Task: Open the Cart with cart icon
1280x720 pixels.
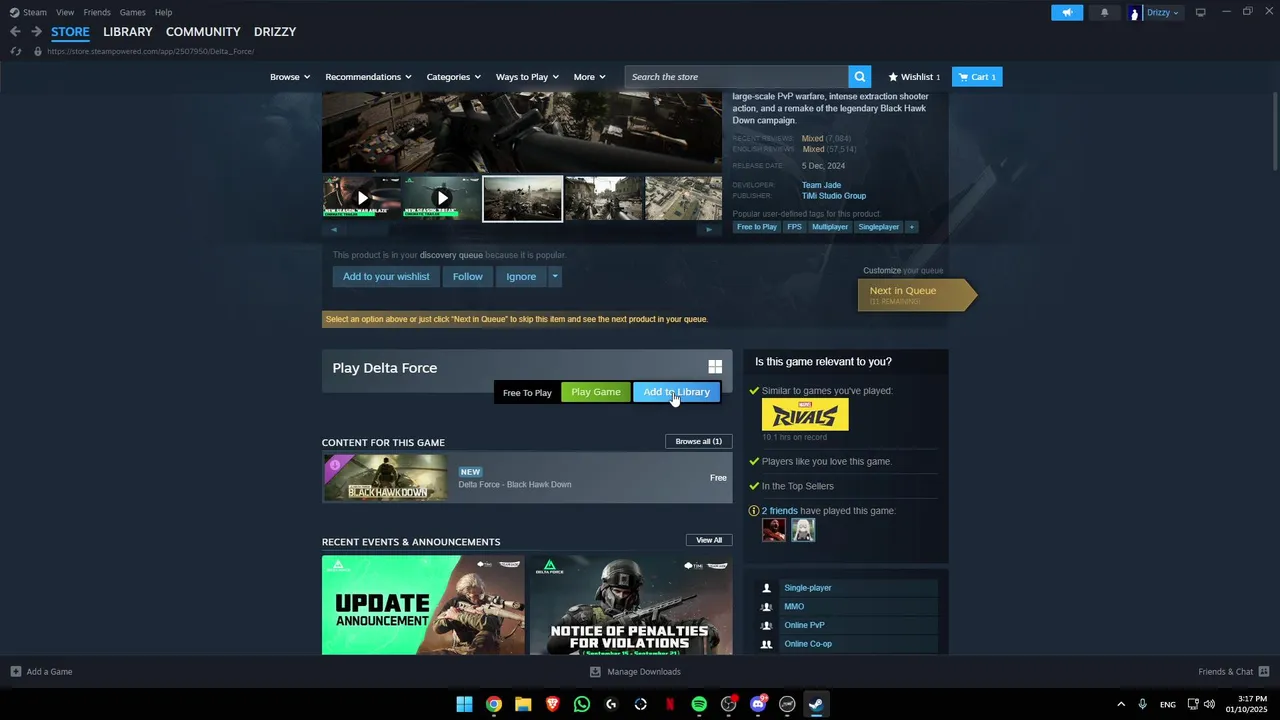Action: click(977, 77)
